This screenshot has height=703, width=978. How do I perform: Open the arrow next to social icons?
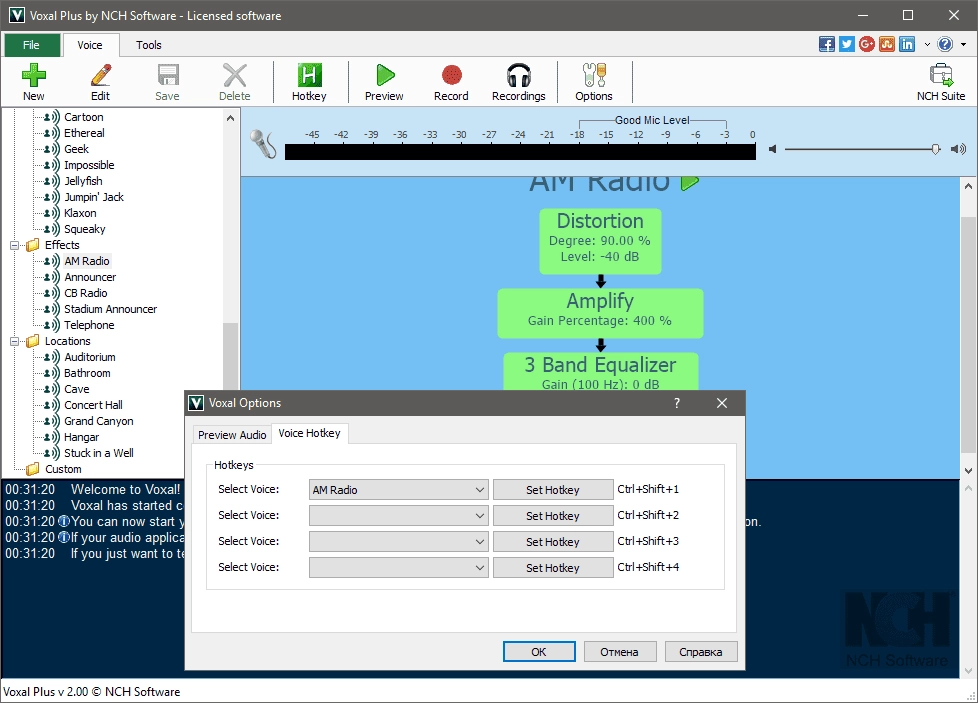pyautogui.click(x=927, y=44)
